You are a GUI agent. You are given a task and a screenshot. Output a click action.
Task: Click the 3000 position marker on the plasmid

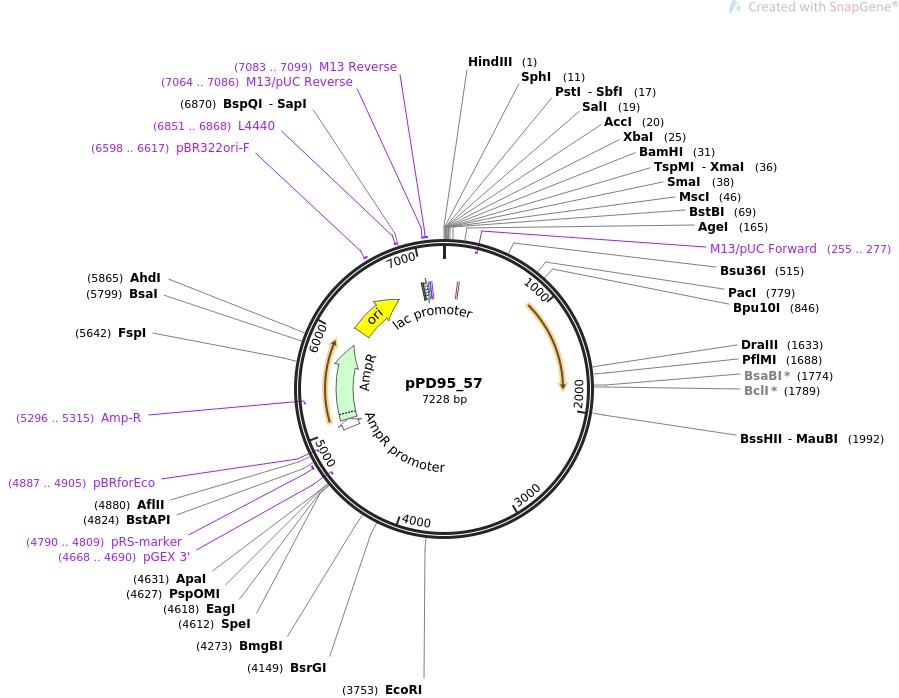(527, 495)
